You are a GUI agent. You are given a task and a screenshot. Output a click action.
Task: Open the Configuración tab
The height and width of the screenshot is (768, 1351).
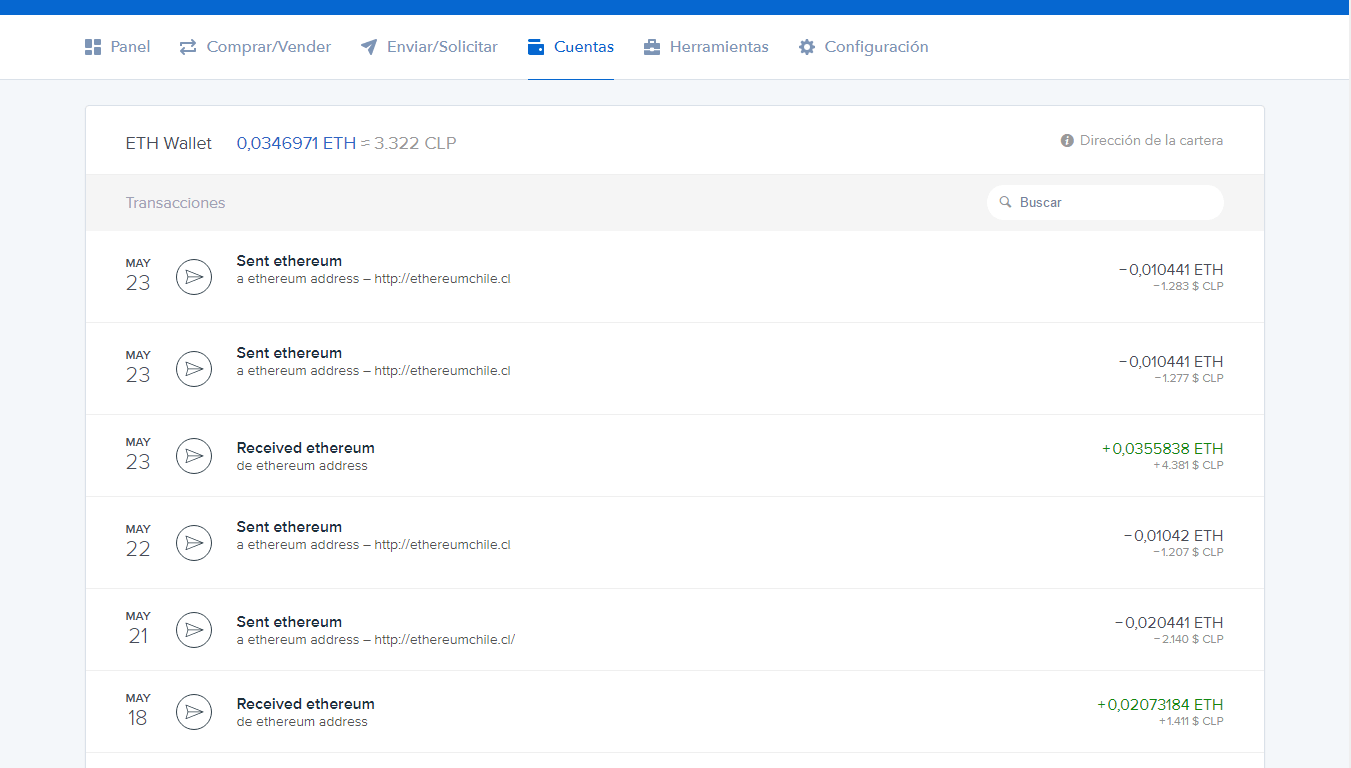pos(863,47)
